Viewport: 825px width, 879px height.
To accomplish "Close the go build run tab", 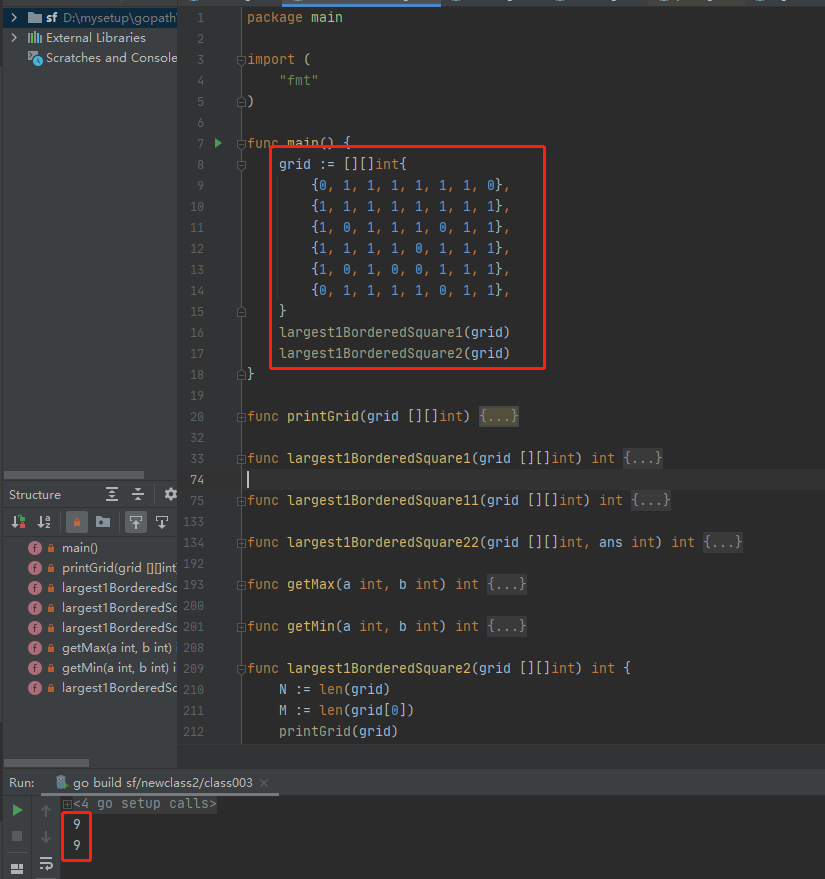I will [264, 783].
